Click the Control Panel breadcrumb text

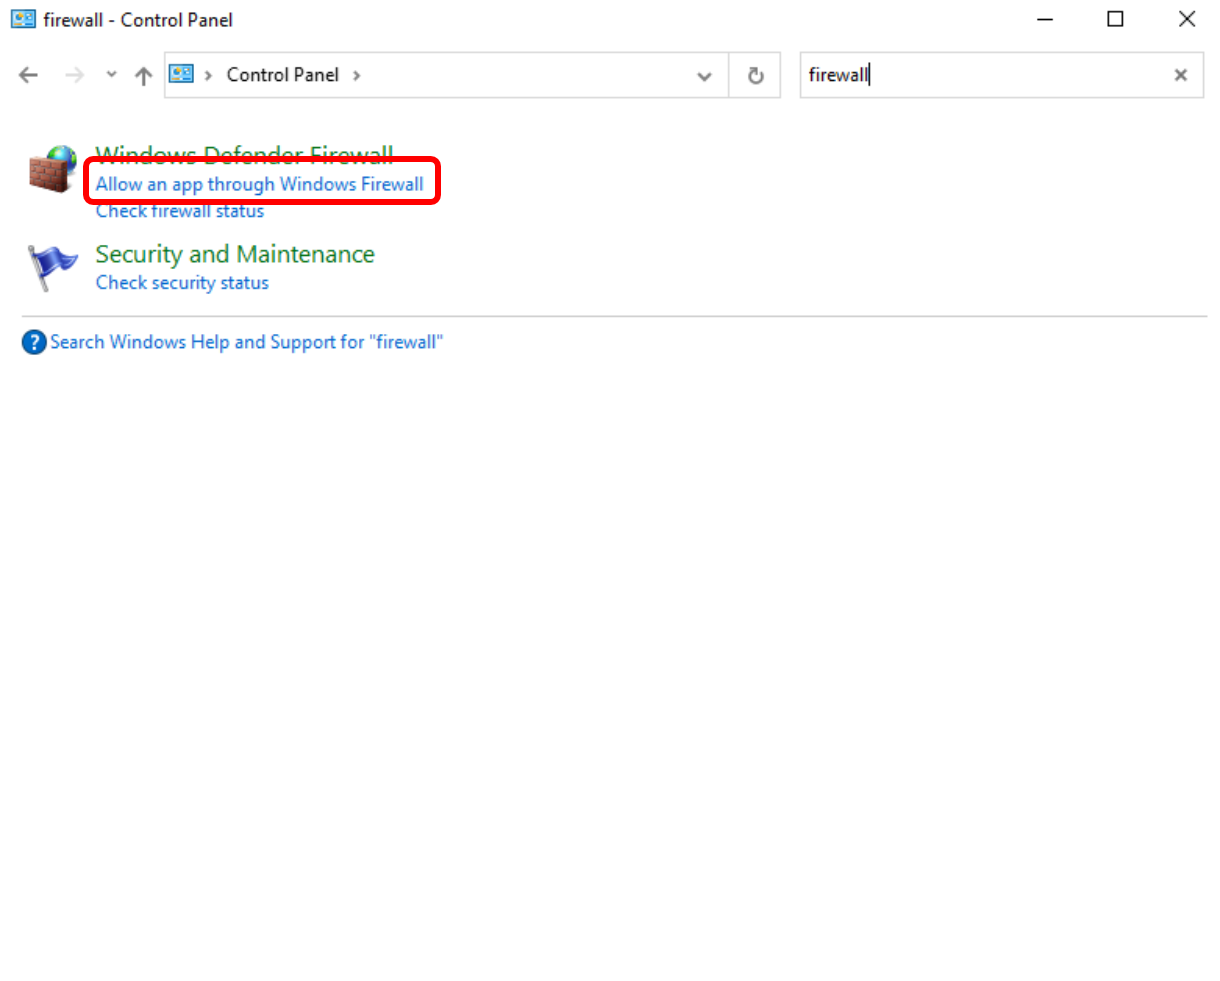pos(283,75)
